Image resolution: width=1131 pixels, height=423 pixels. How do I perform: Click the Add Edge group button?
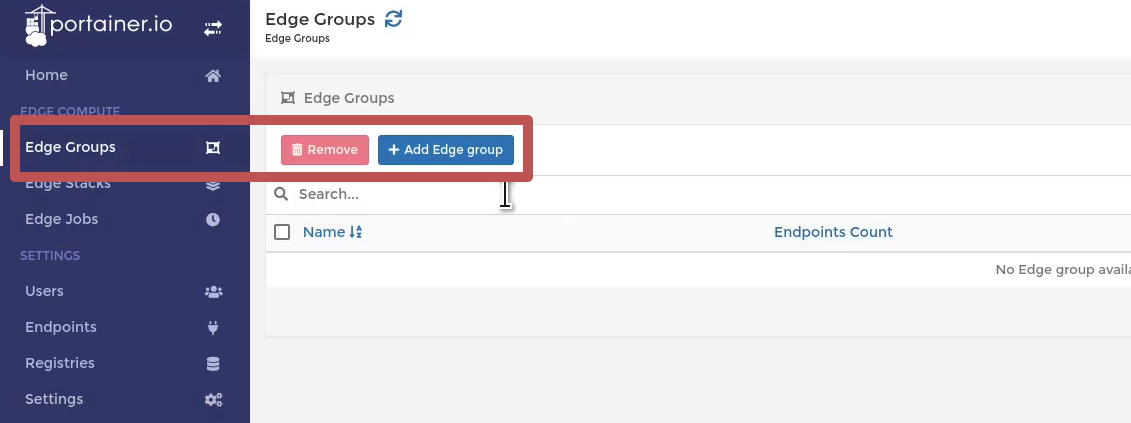pos(446,150)
